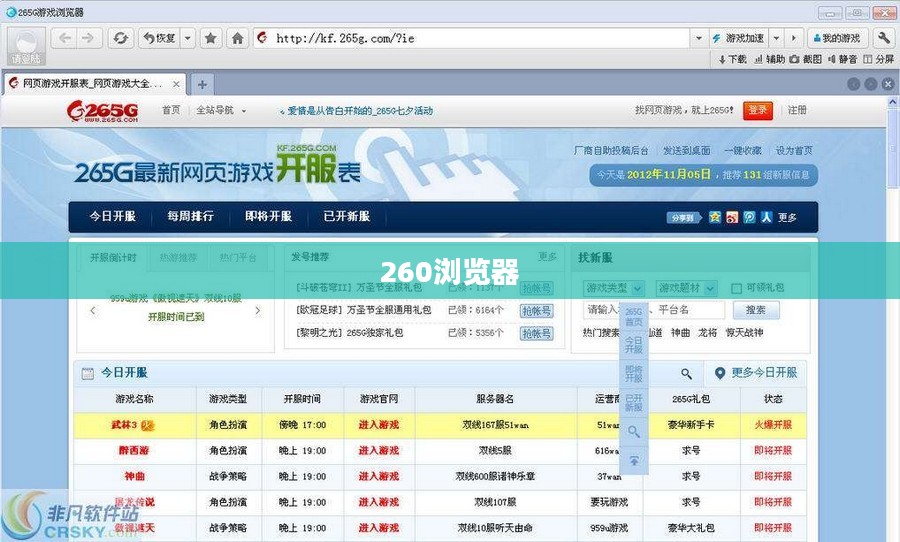The image size is (900, 542).
Task: Click the 下载 download icon
Action: 732,59
